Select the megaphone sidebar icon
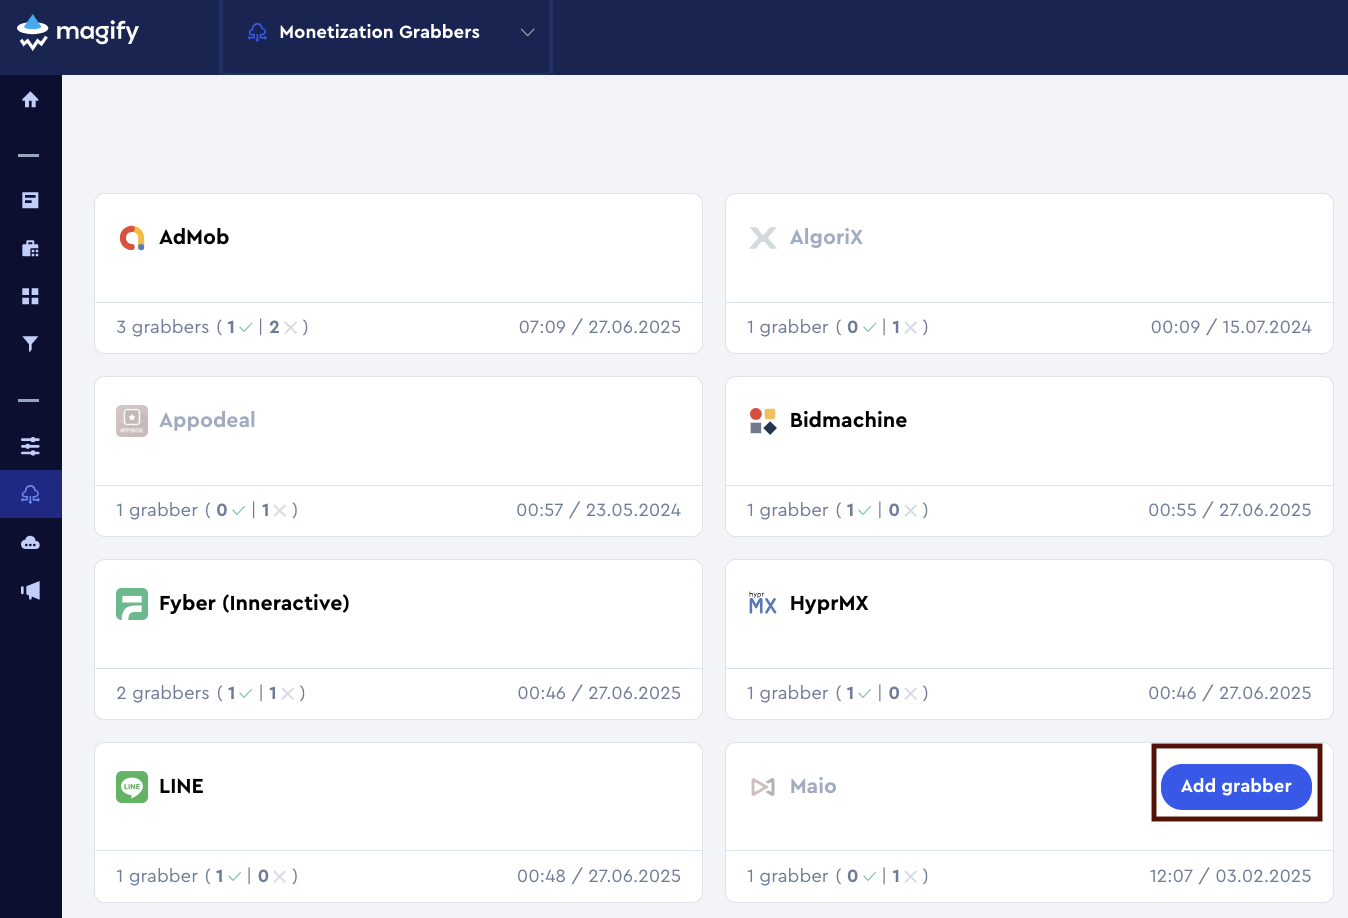 31,591
